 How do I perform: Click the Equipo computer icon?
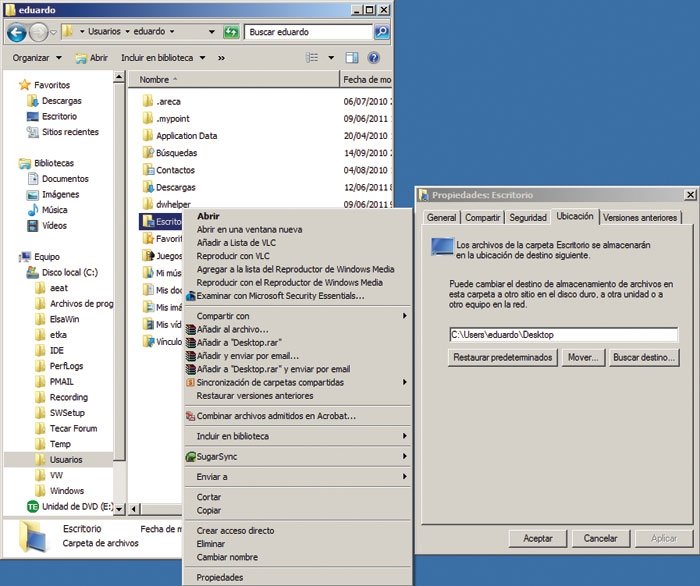pyautogui.click(x=25, y=257)
